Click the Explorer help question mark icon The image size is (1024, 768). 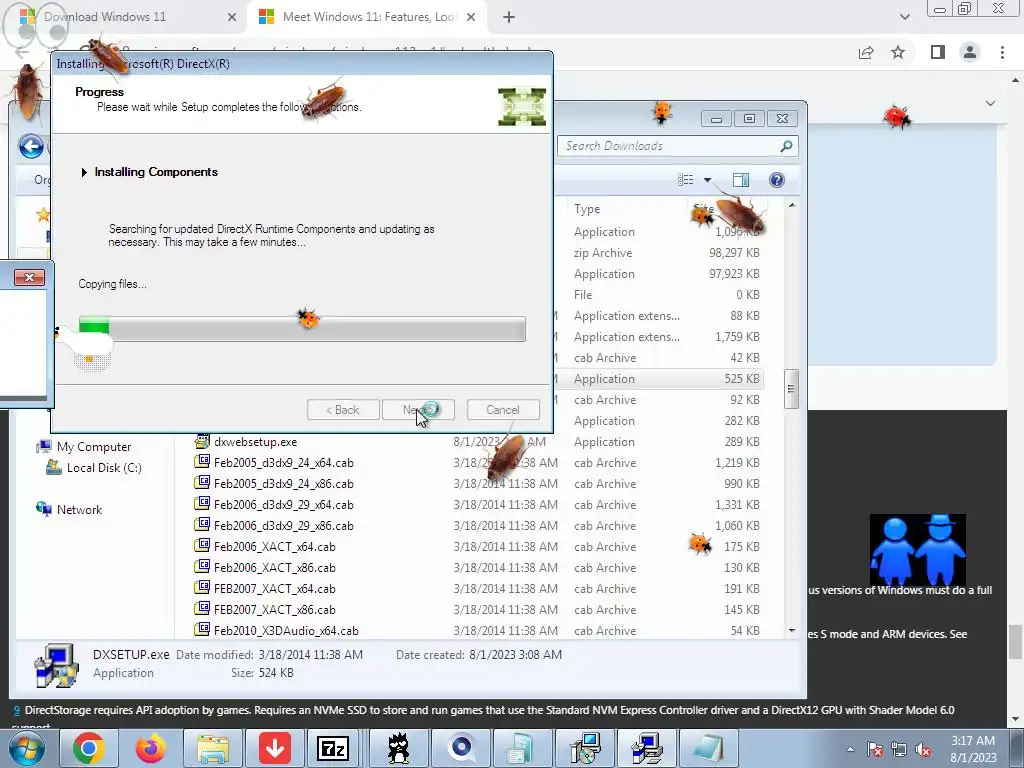click(776, 180)
